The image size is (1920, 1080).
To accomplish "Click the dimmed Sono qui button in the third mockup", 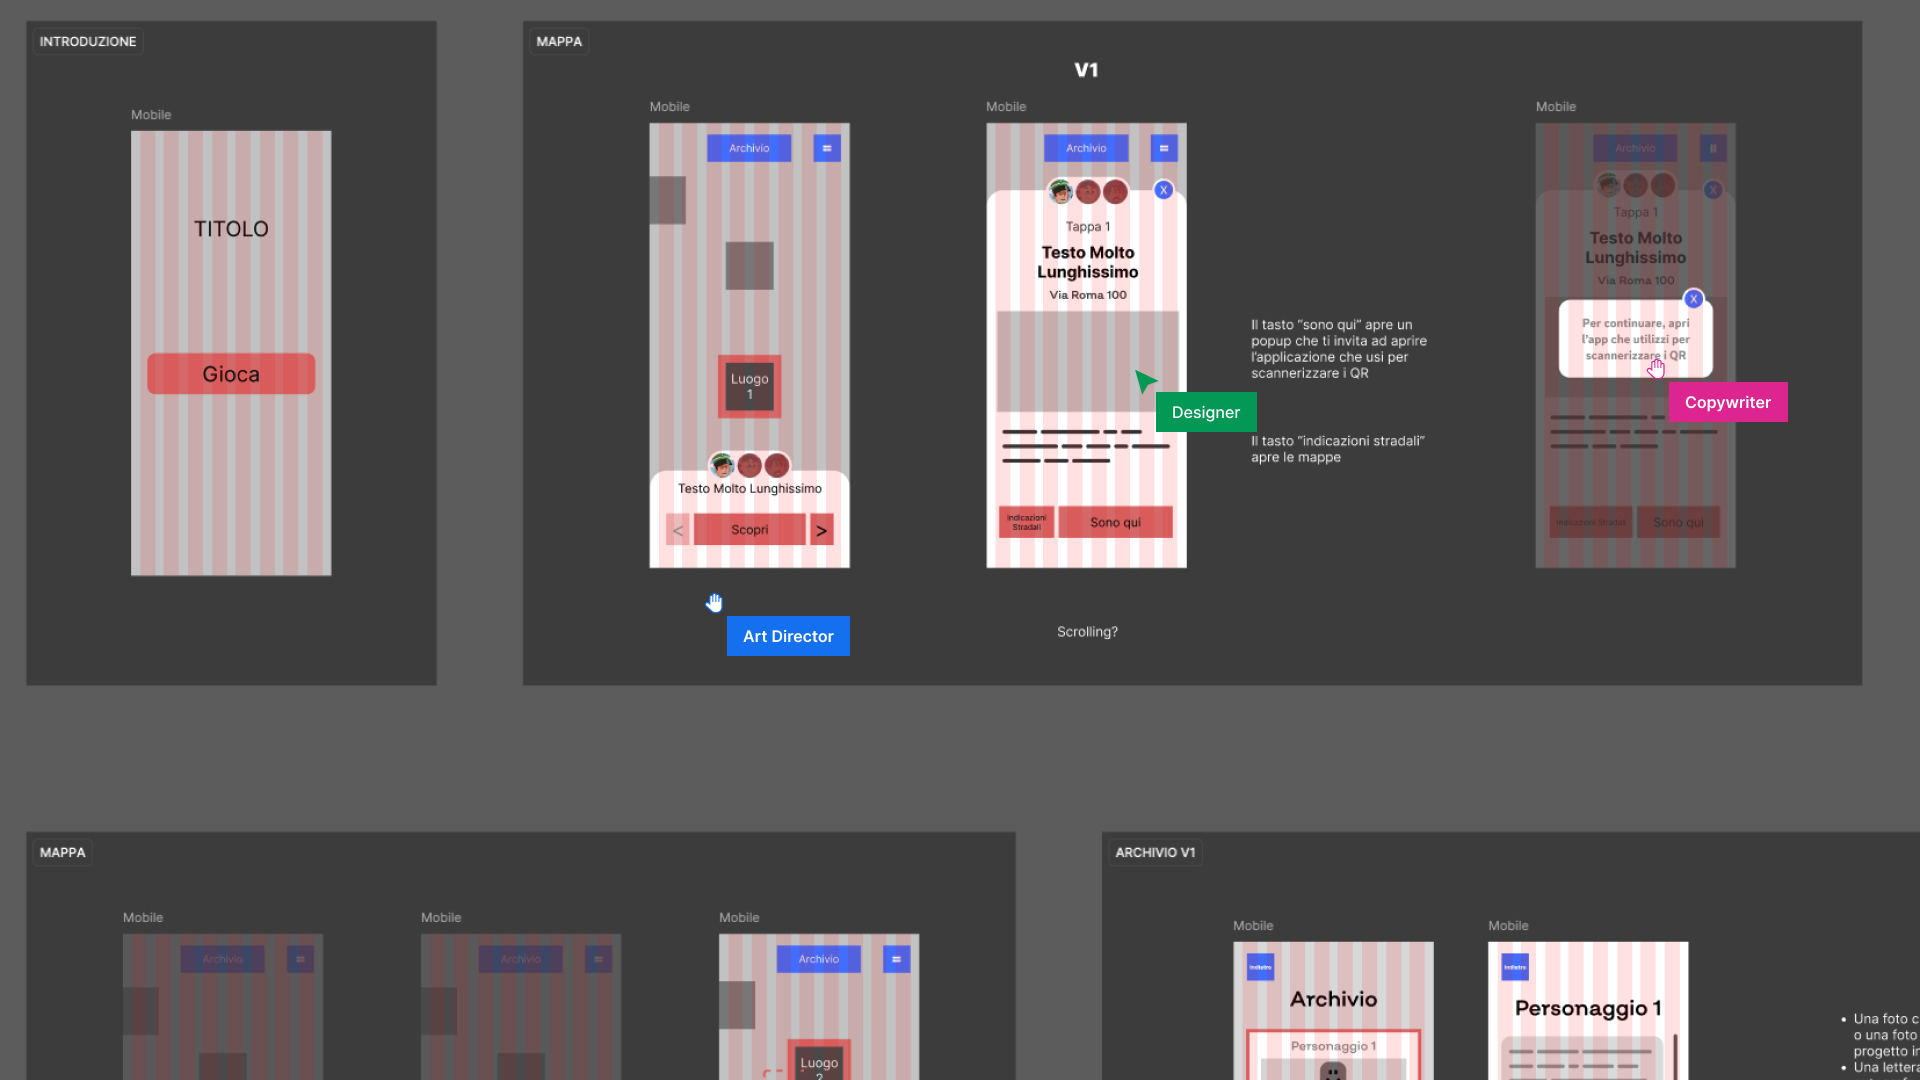I will point(1678,522).
